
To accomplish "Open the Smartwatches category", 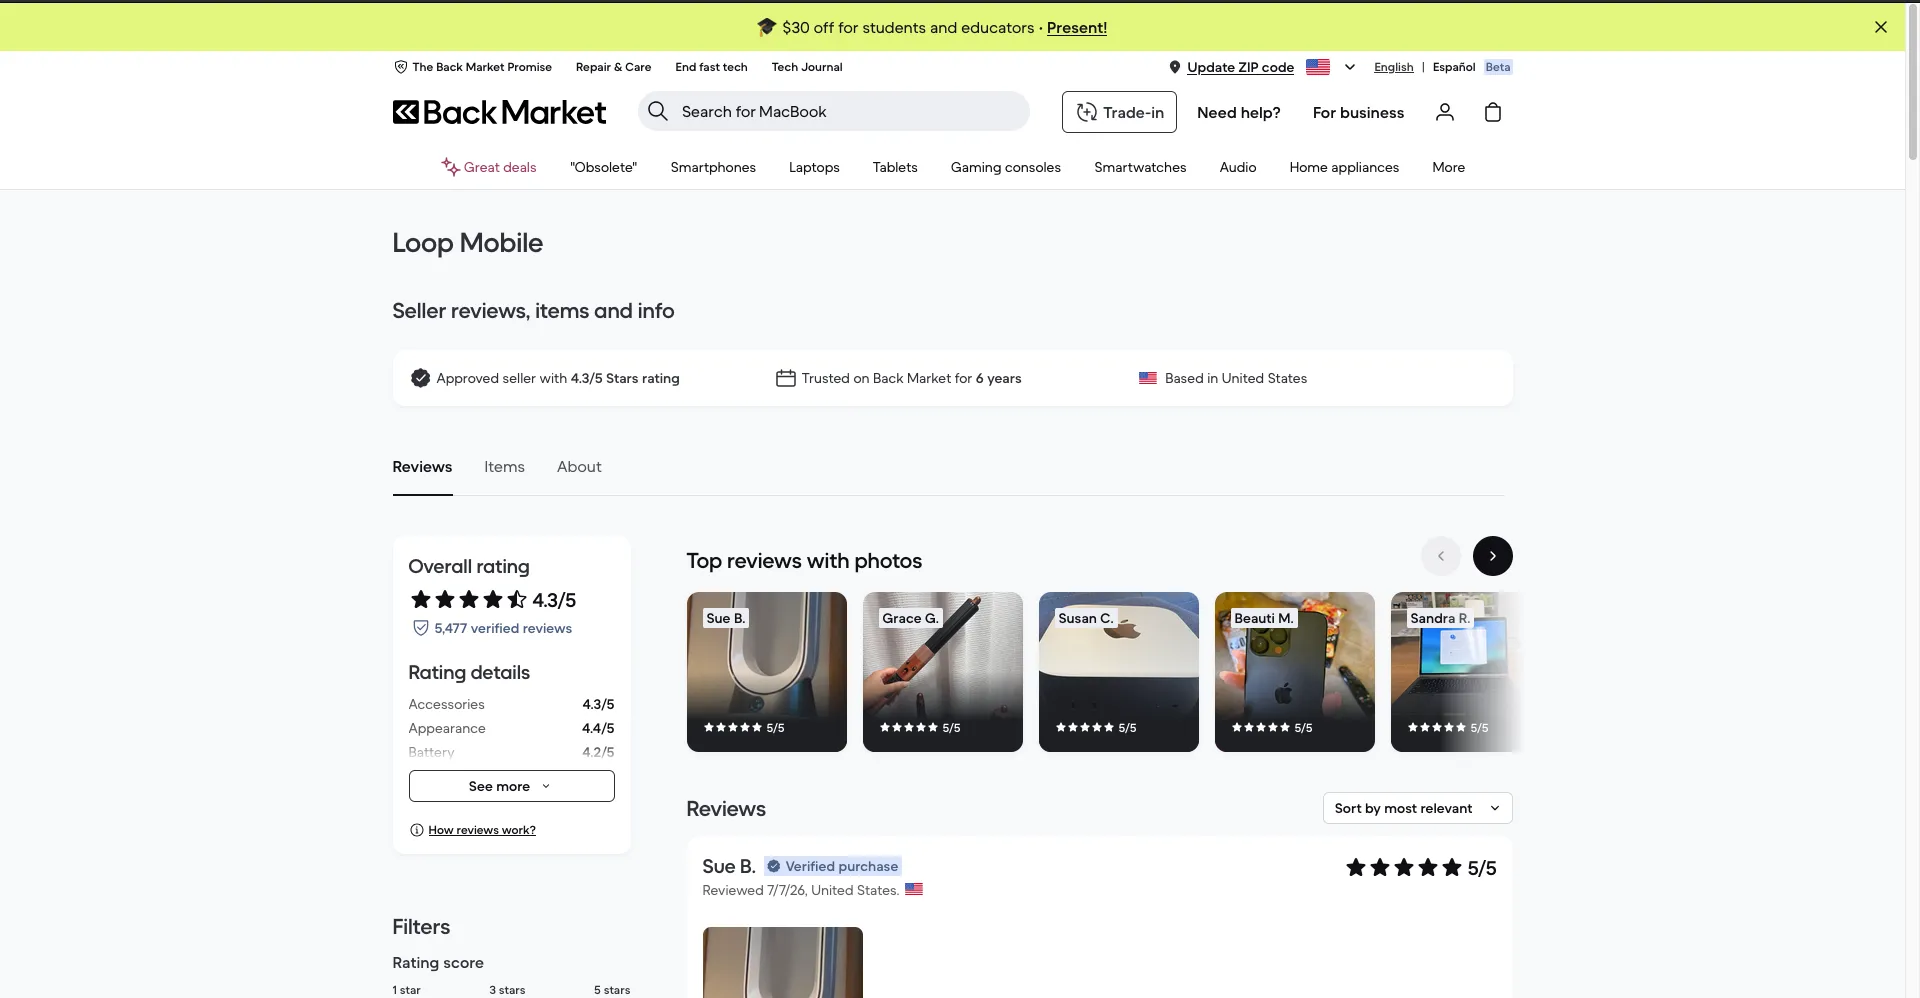I will coord(1140,167).
